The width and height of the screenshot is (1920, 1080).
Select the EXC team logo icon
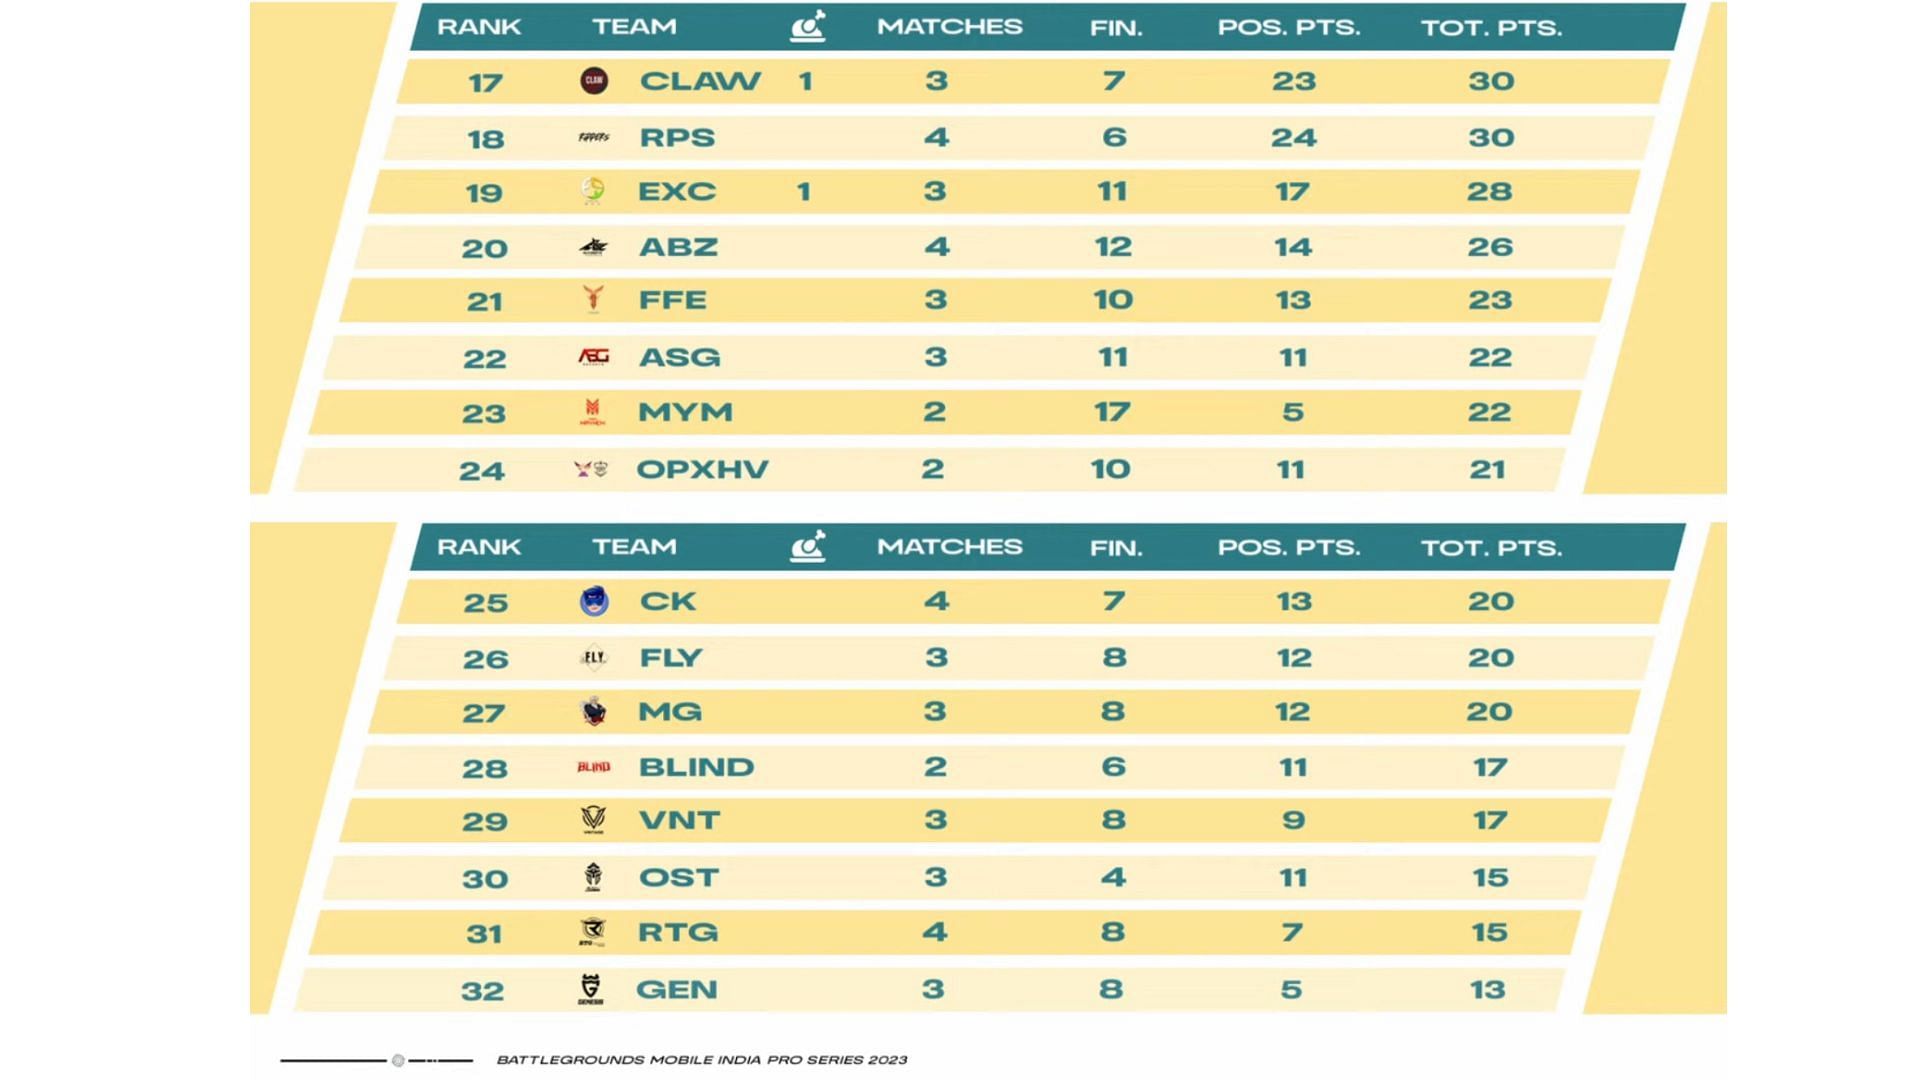click(593, 190)
